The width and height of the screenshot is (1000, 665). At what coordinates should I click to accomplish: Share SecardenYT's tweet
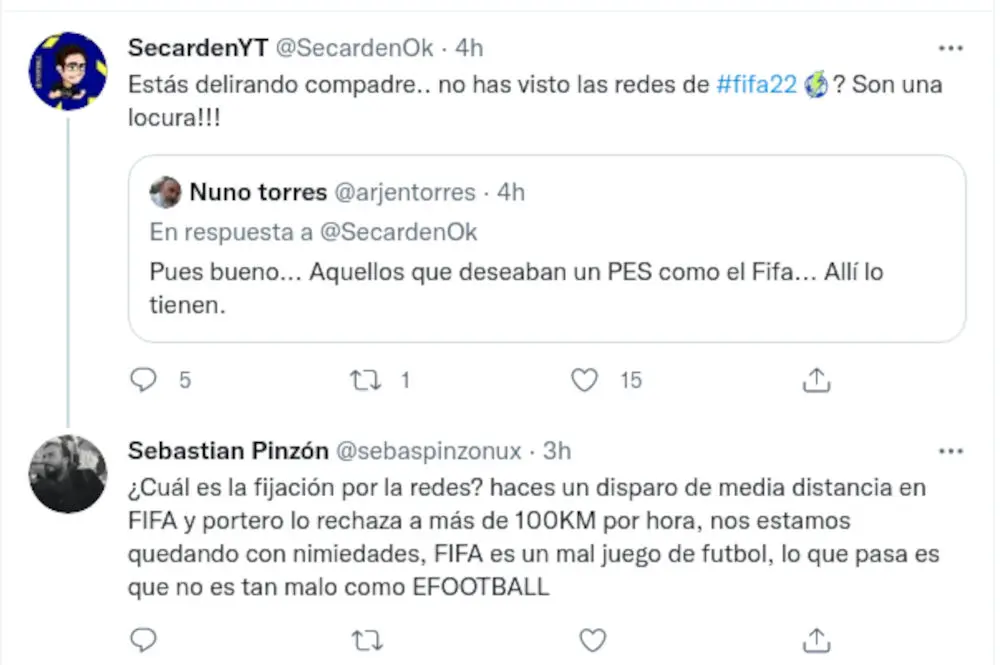[x=816, y=380]
